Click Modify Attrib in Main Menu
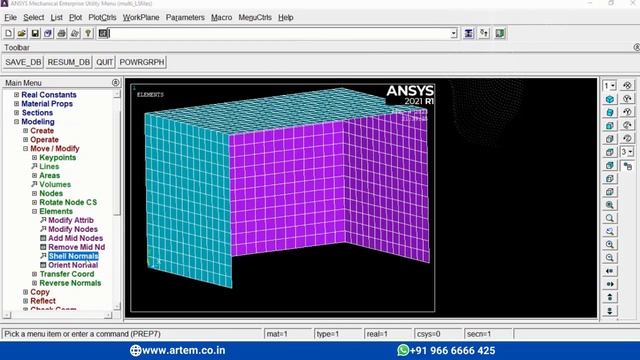 [71, 220]
